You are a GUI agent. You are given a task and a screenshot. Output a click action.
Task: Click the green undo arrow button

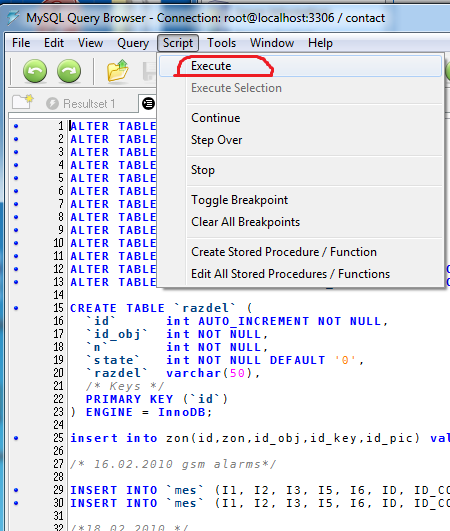35,71
